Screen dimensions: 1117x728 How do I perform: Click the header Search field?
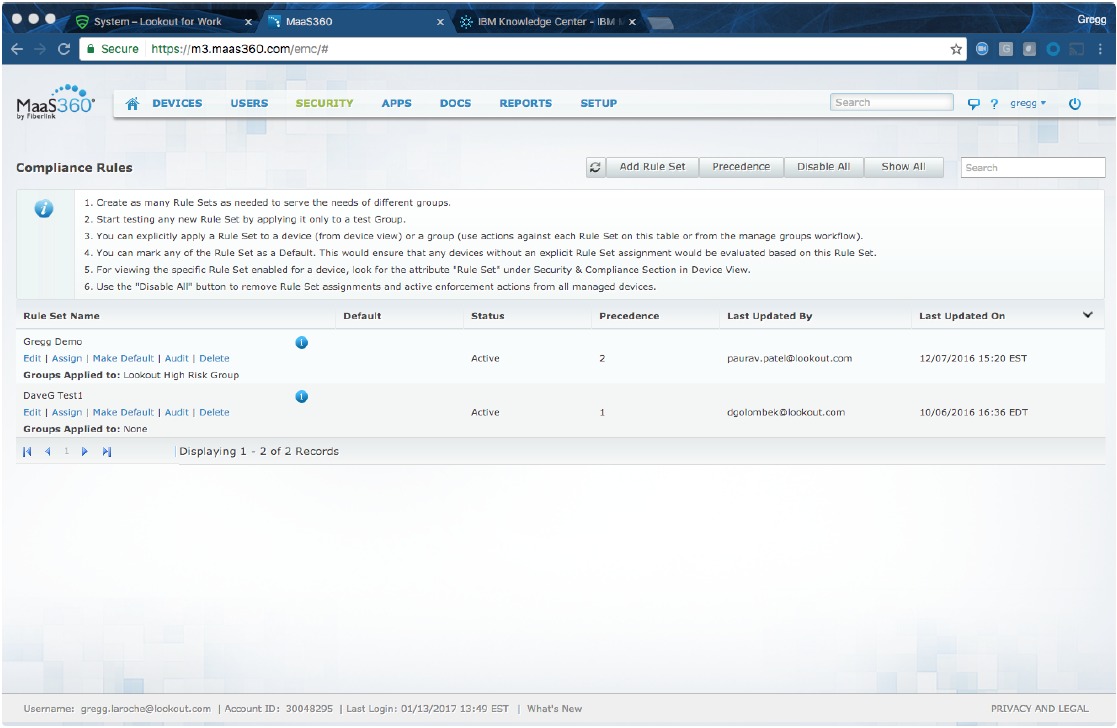pyautogui.click(x=891, y=103)
